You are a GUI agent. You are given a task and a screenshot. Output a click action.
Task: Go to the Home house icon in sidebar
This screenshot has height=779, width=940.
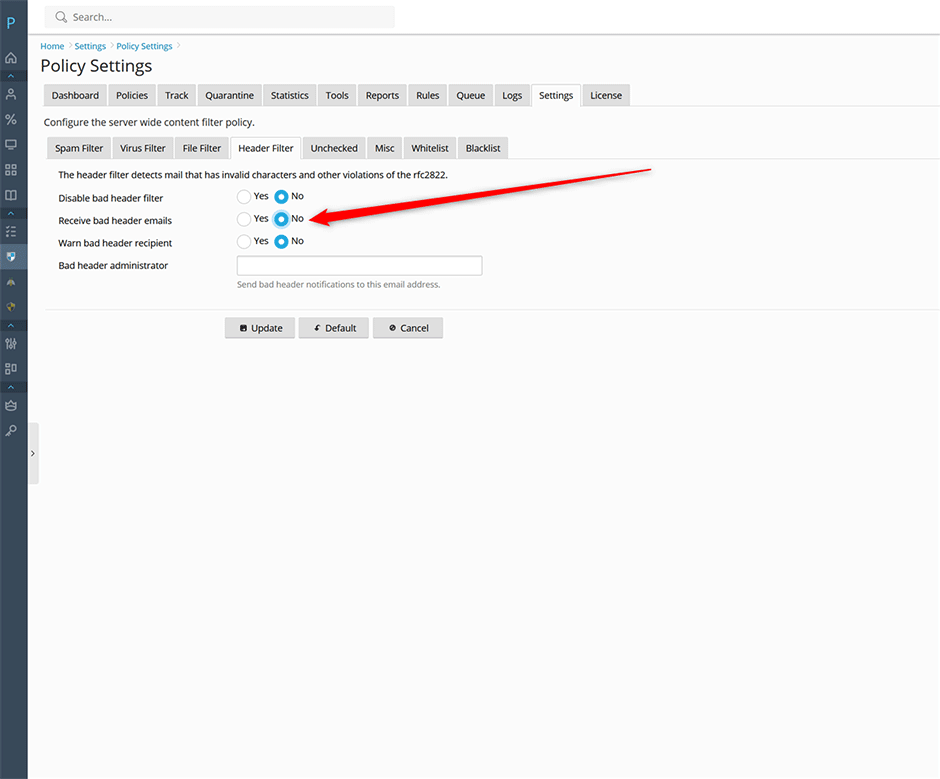point(11,58)
